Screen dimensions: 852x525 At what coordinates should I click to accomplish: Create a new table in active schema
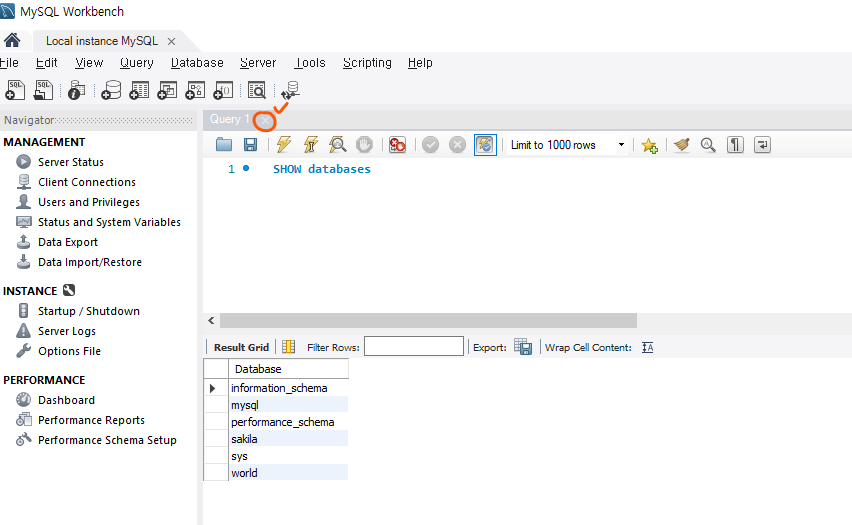[x=139, y=90]
